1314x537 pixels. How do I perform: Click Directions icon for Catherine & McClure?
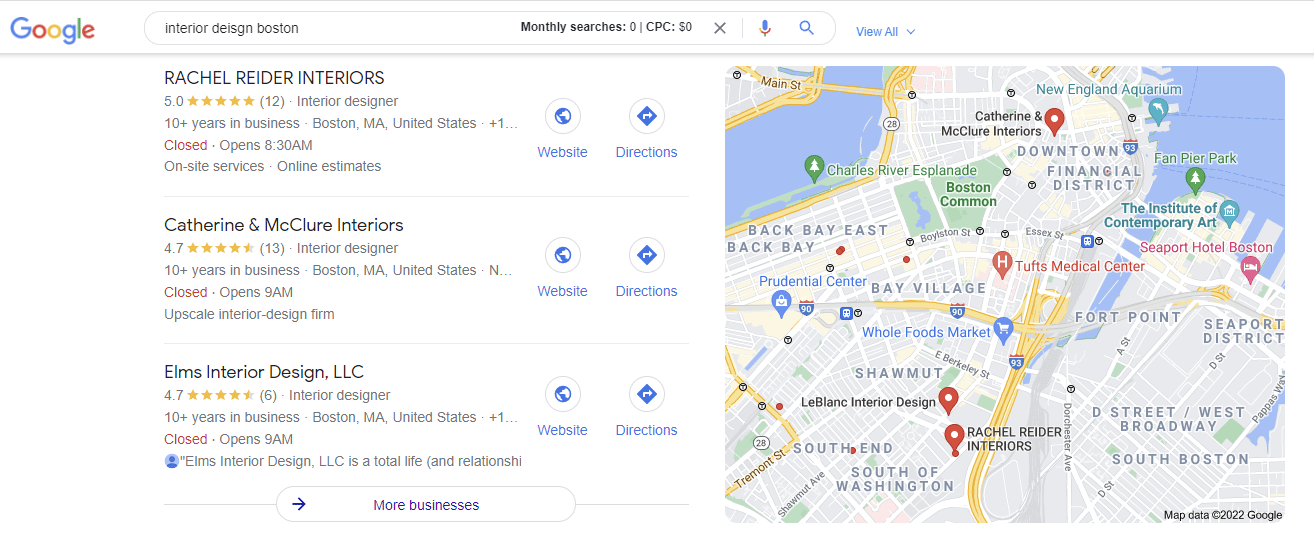646,255
